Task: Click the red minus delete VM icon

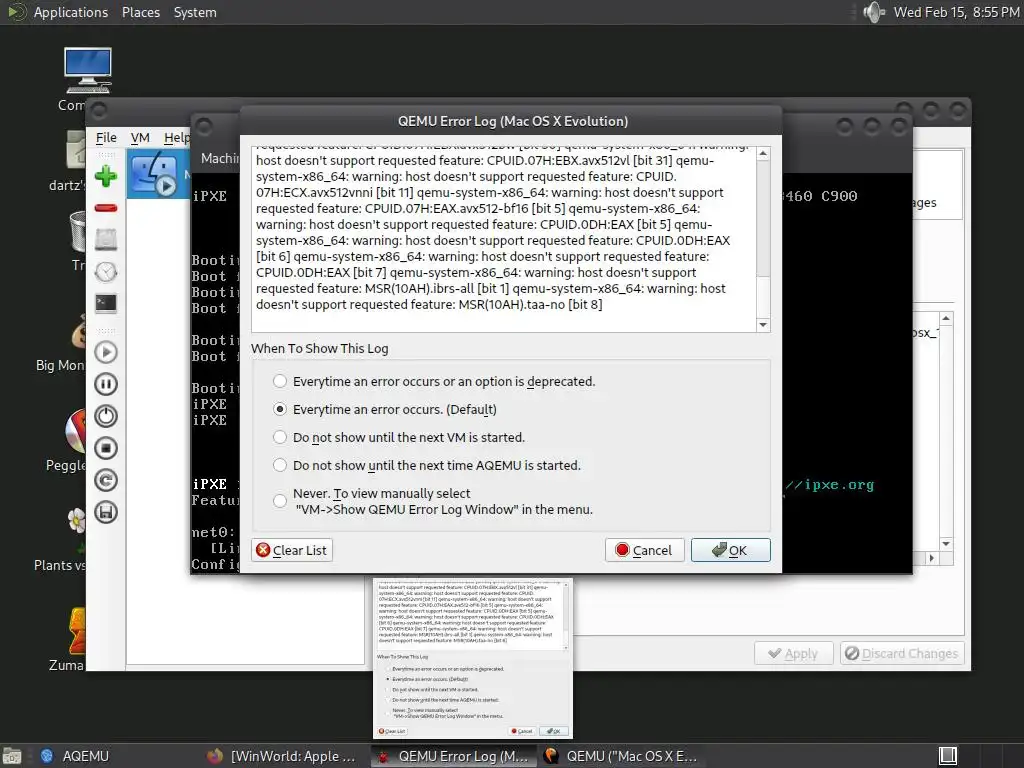Action: pyautogui.click(x=106, y=208)
